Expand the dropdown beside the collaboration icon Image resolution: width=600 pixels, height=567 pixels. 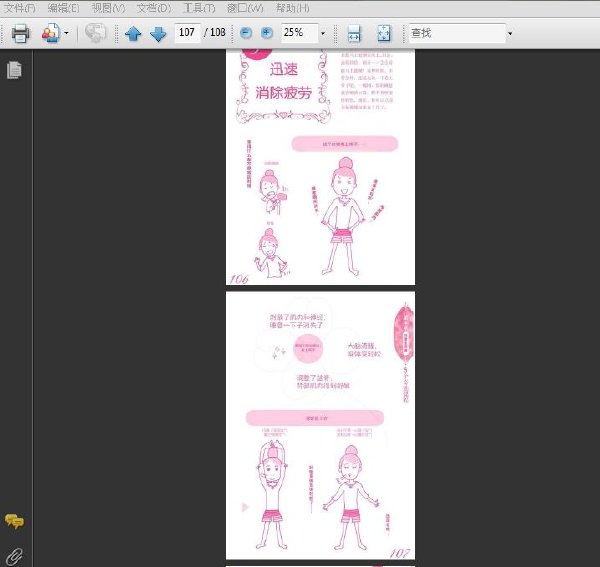pos(66,33)
